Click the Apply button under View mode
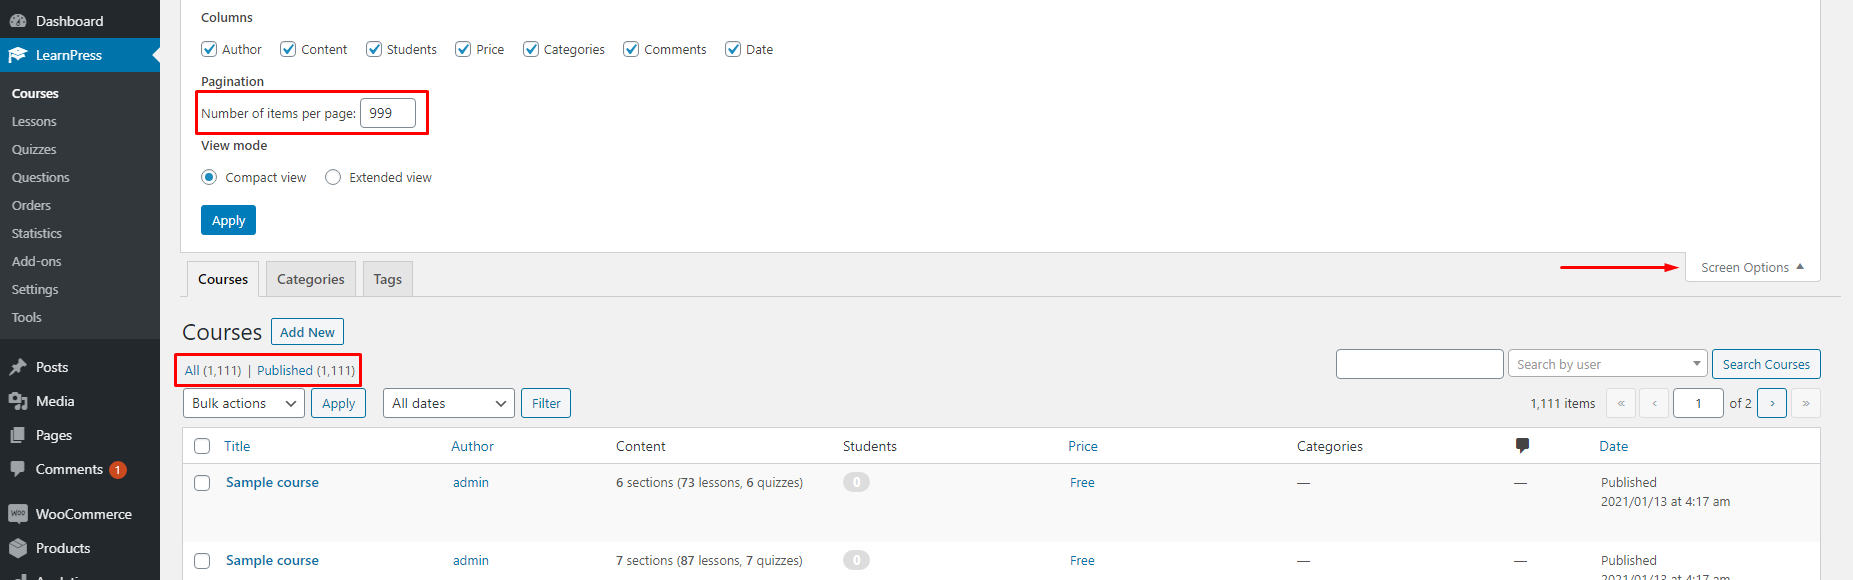 [227, 219]
